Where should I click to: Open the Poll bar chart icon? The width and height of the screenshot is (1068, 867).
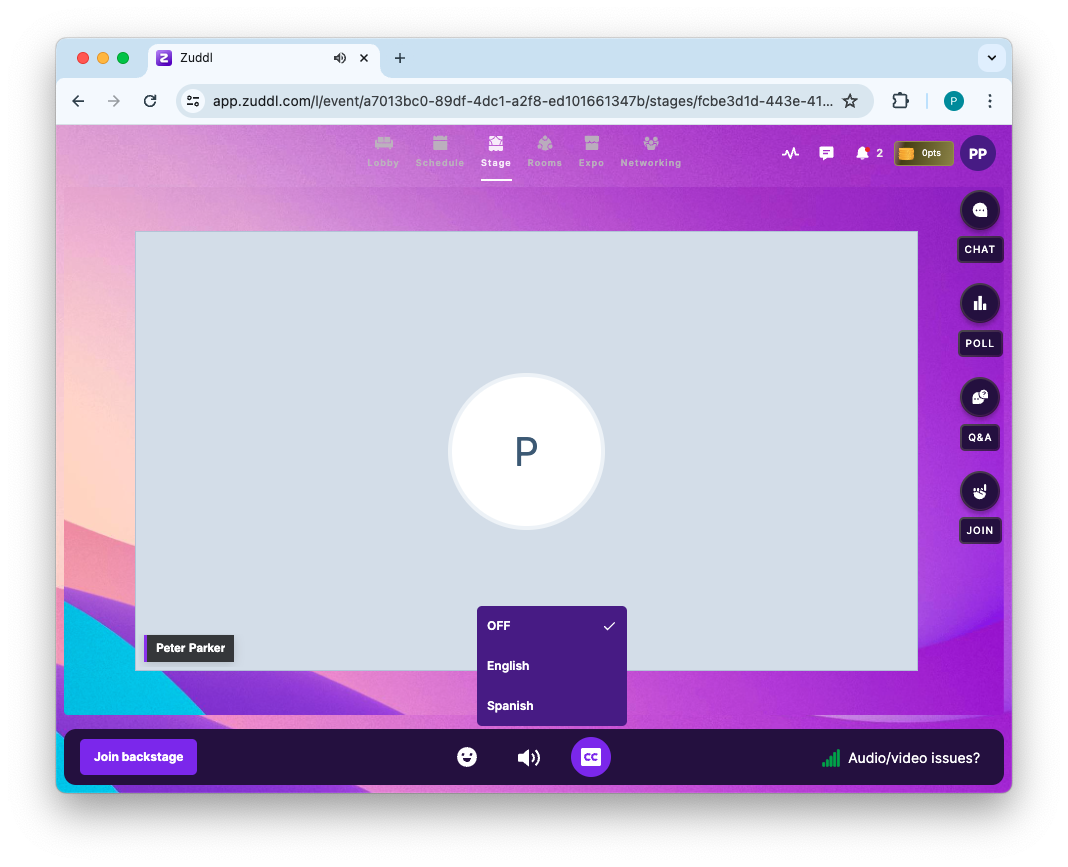979,304
